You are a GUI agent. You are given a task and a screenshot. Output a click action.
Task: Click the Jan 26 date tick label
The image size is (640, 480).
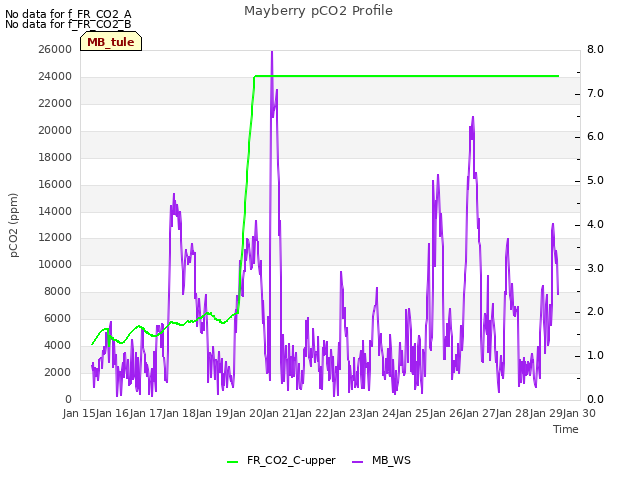(x=446, y=413)
